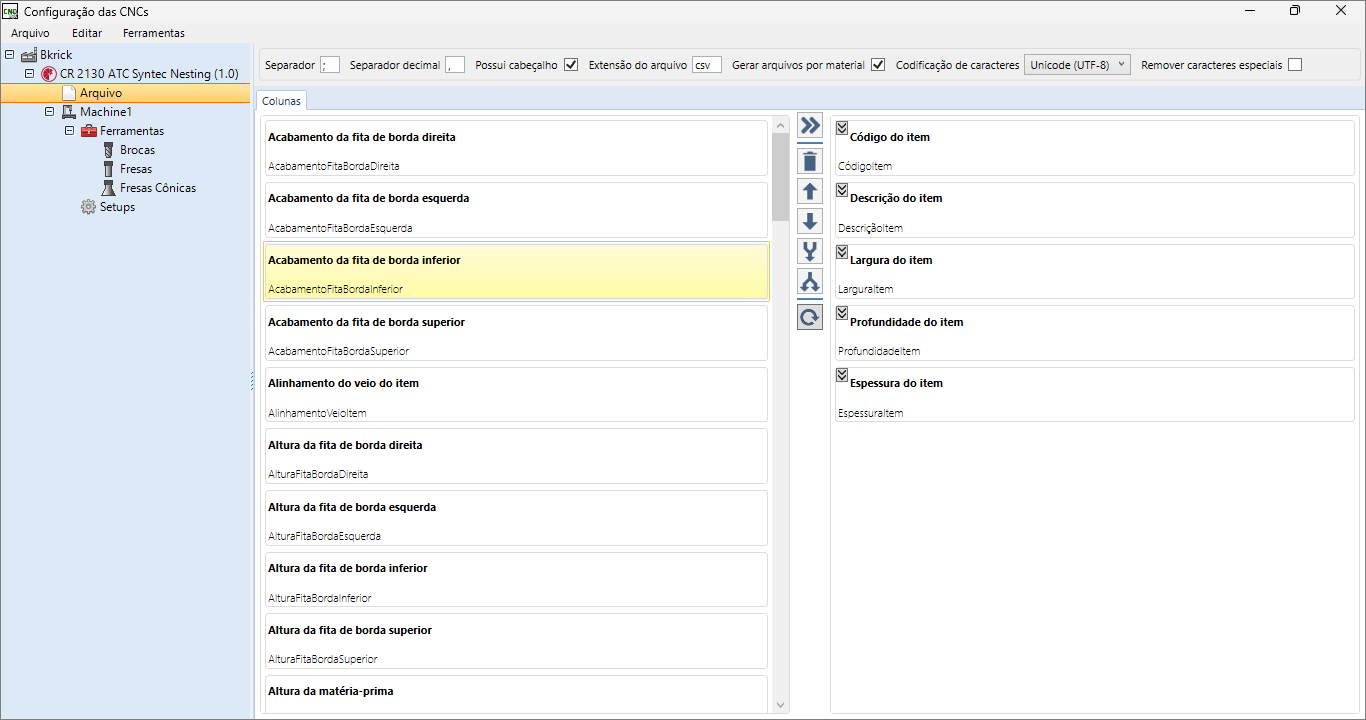Select Fresas Cônicas in the tree
This screenshot has width=1366, height=720.
point(158,188)
